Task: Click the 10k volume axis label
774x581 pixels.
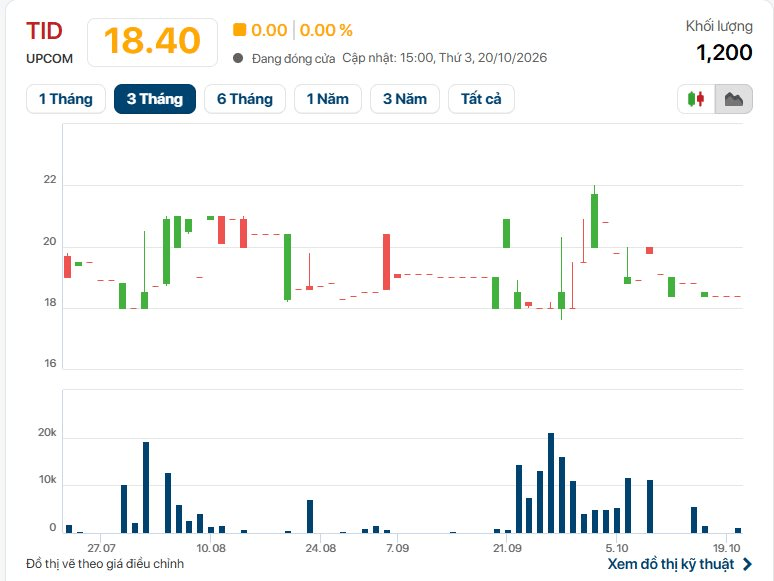Action: pos(47,480)
